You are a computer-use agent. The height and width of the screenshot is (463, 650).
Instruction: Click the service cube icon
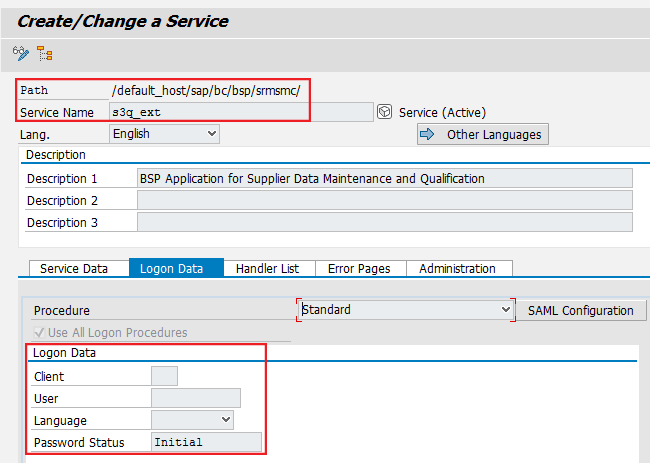385,112
